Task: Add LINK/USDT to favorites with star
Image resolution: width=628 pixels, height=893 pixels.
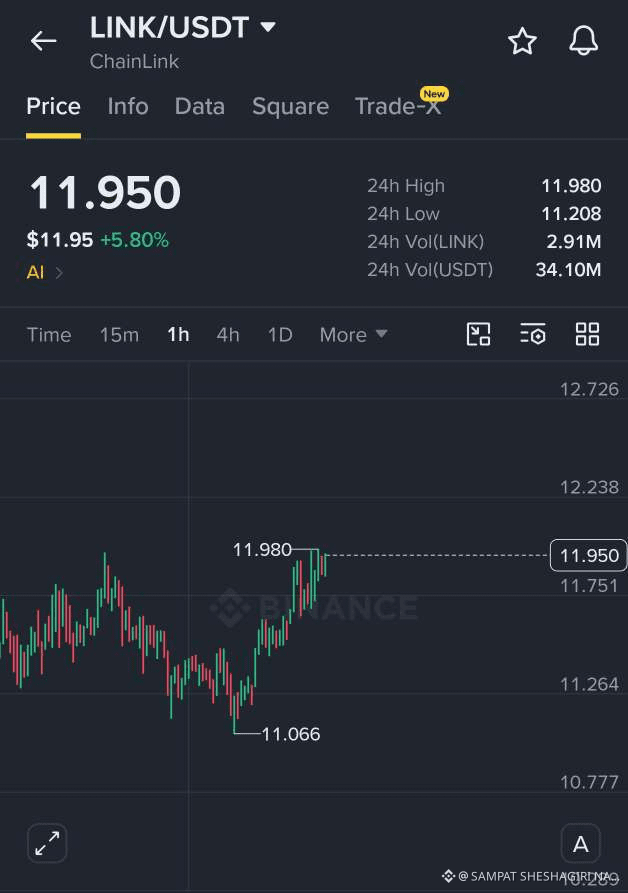Action: click(x=522, y=41)
